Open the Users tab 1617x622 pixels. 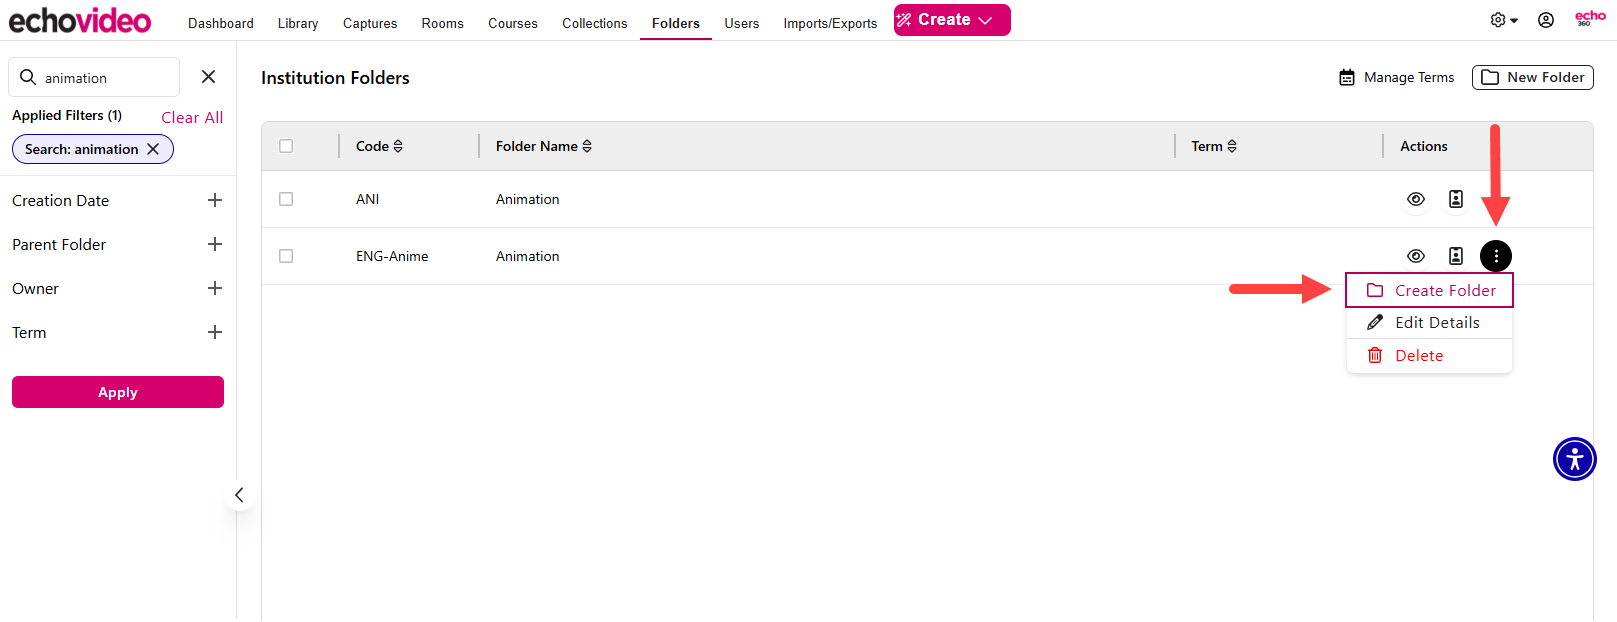point(742,23)
